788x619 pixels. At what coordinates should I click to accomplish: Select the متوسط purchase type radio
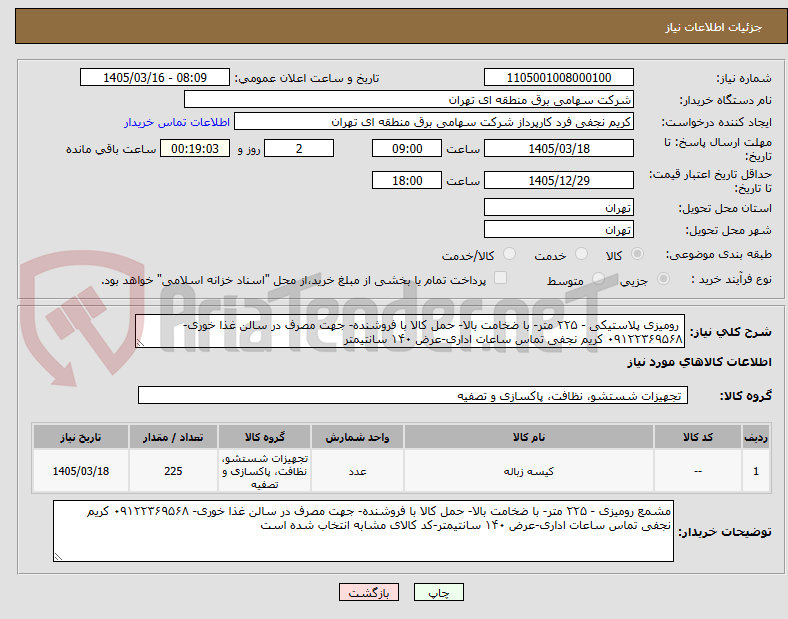pos(598,279)
